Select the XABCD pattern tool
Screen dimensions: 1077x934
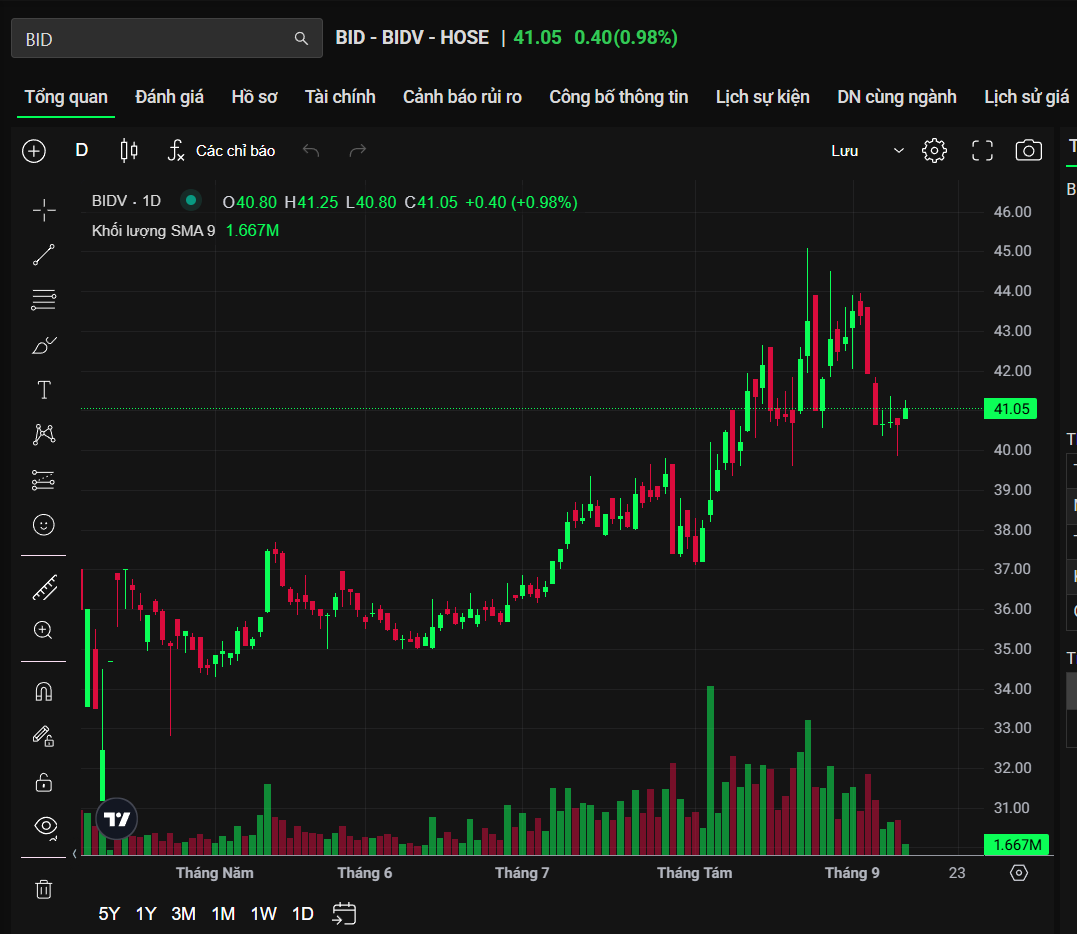tap(44, 434)
